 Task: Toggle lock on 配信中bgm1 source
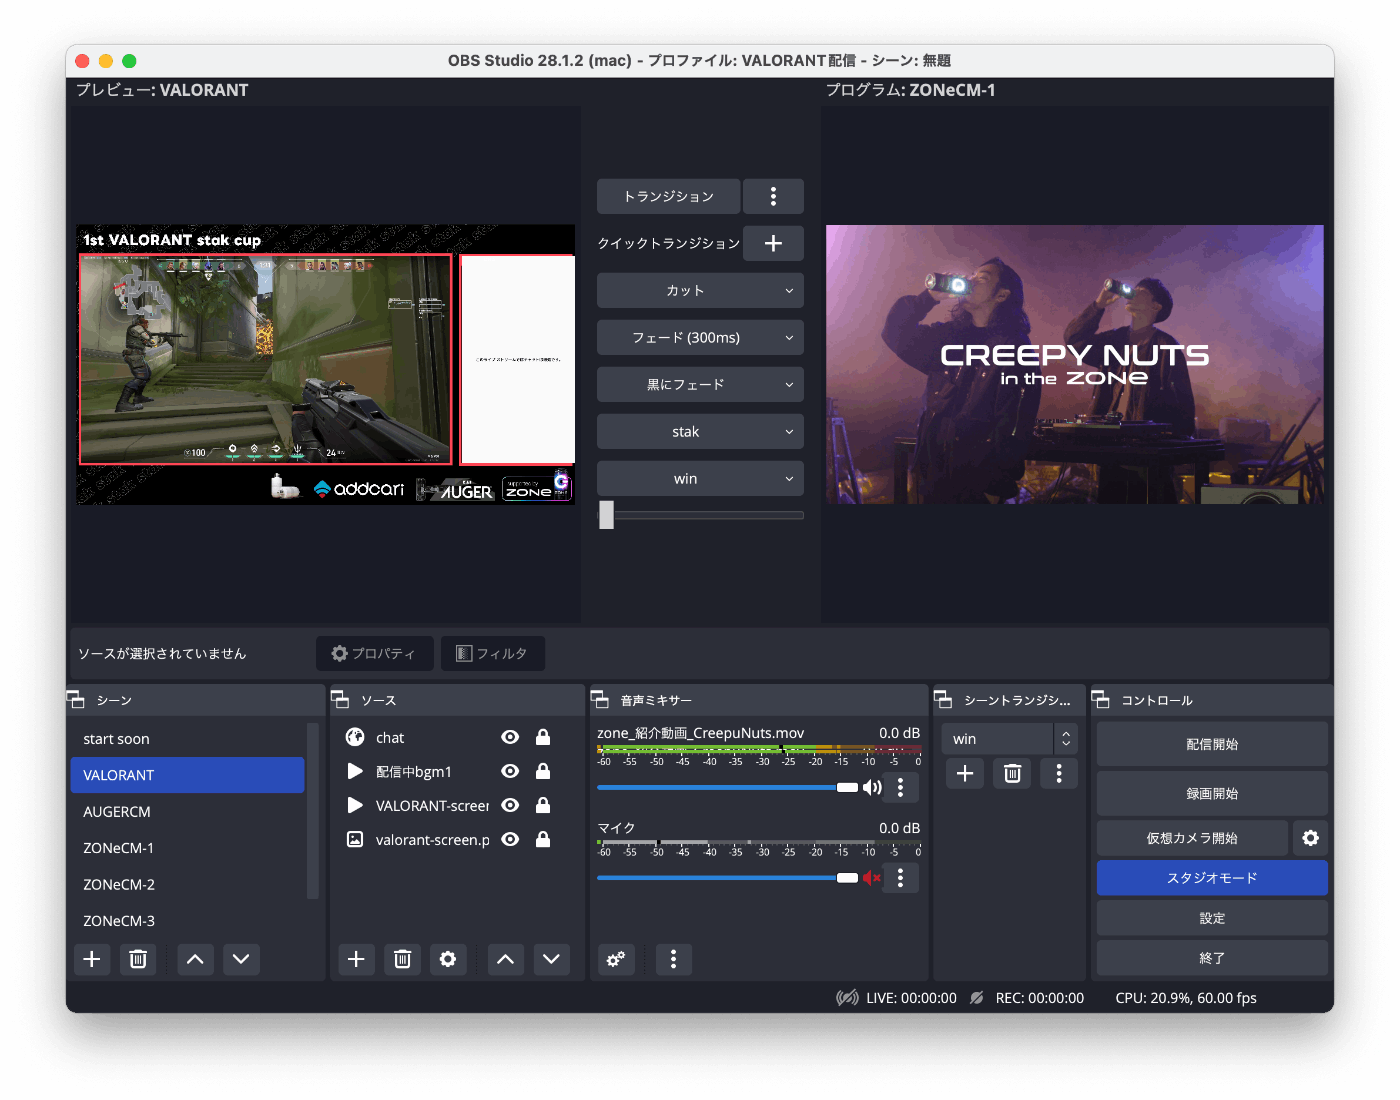(x=543, y=771)
